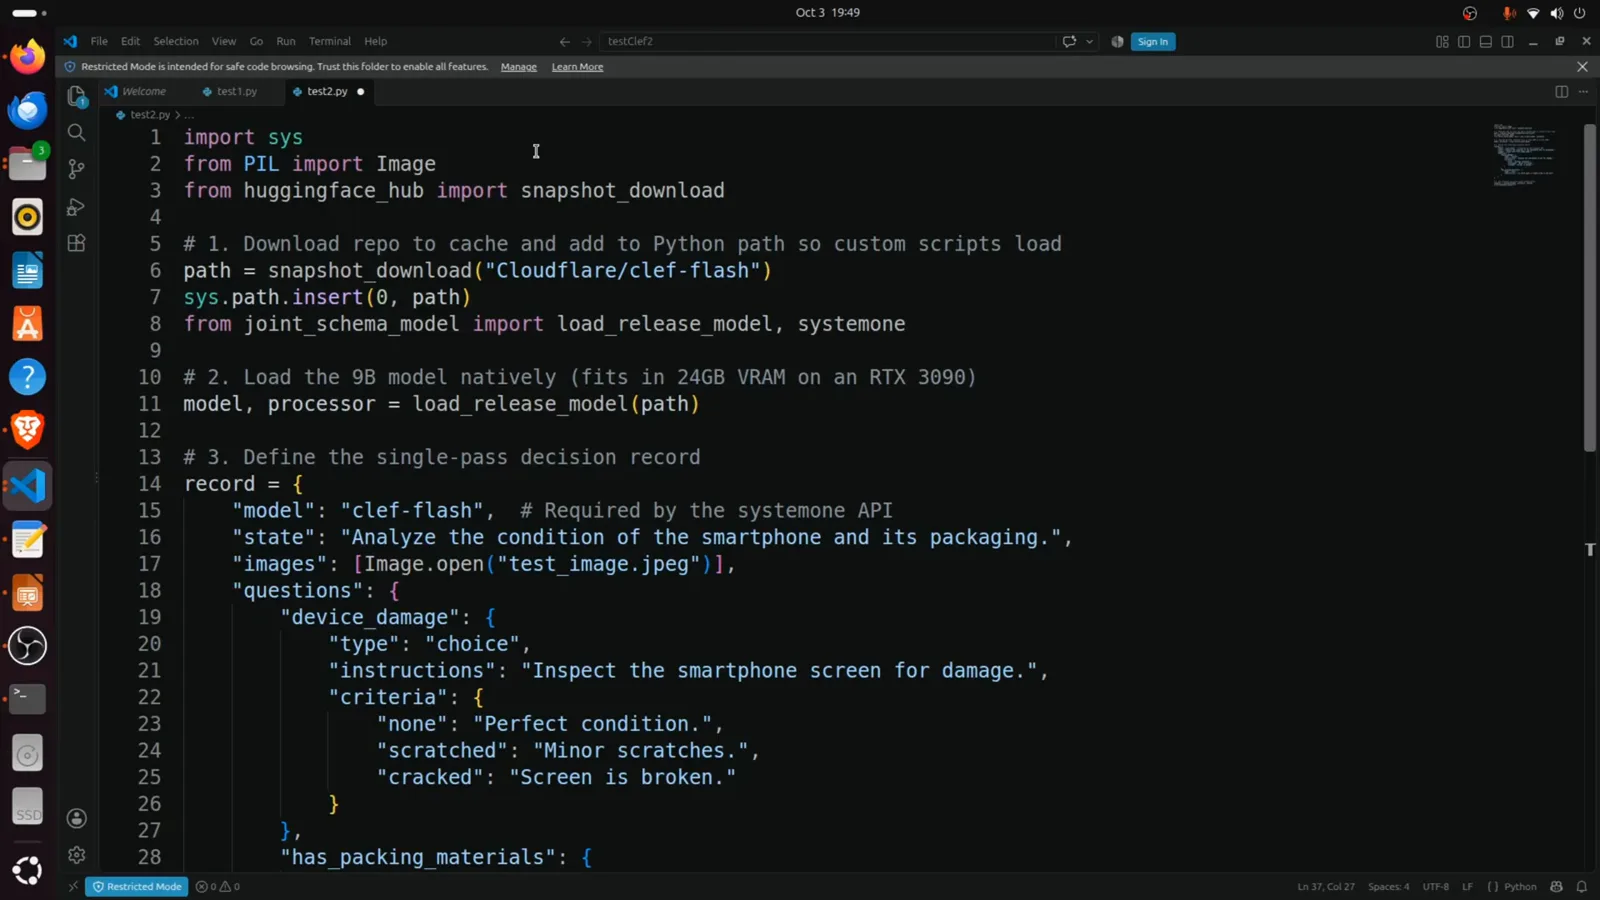Open the Extensions view
Screen dimensions: 1600x900
tap(76, 243)
